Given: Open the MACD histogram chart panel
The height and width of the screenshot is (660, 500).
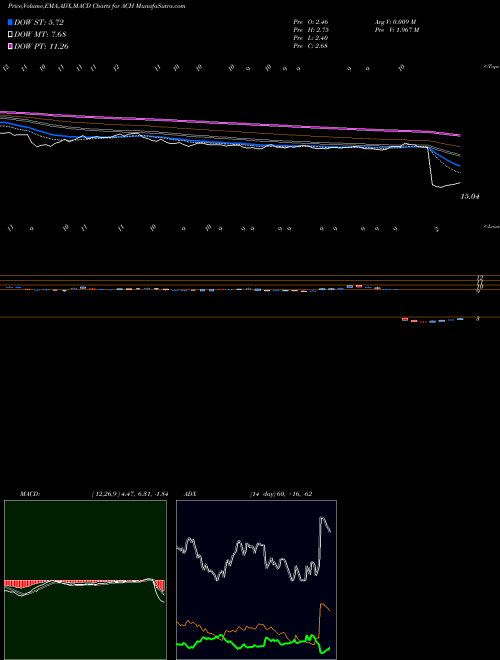Looking at the screenshot, I should pos(85,580).
